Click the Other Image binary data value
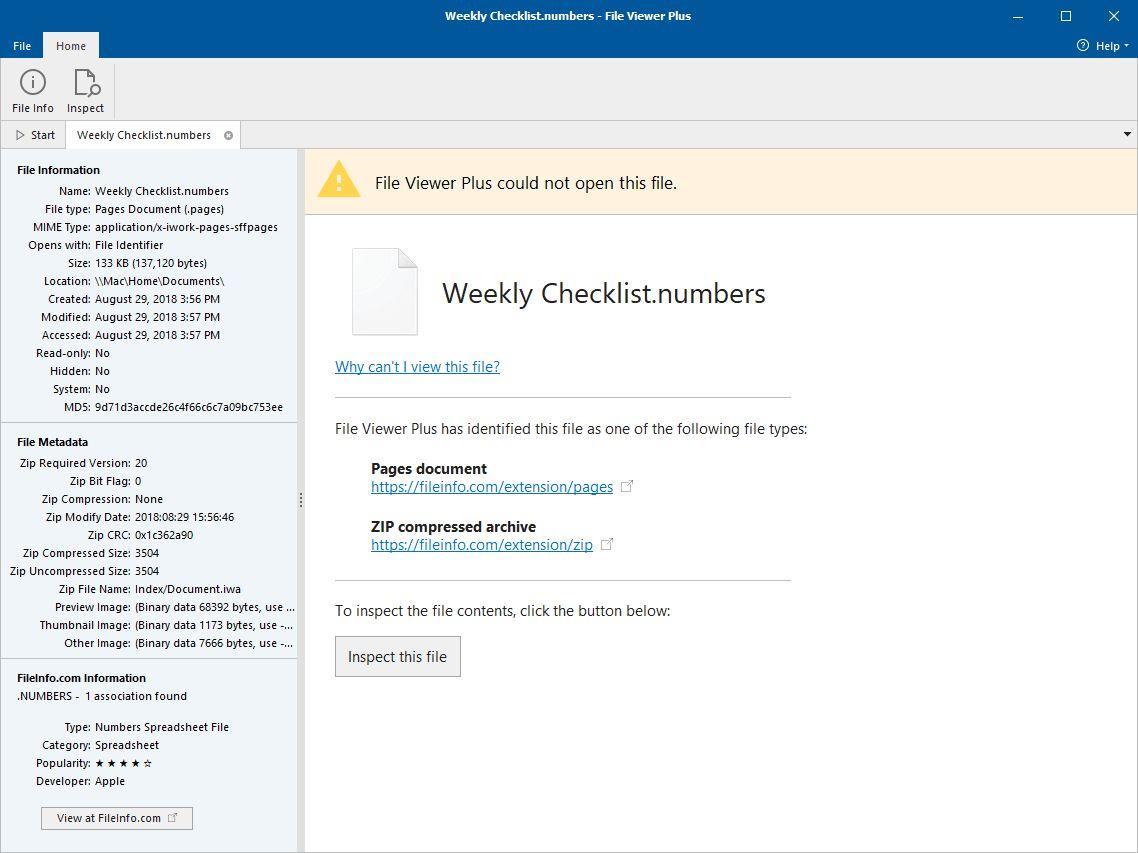Image resolution: width=1138 pixels, height=853 pixels. (214, 643)
